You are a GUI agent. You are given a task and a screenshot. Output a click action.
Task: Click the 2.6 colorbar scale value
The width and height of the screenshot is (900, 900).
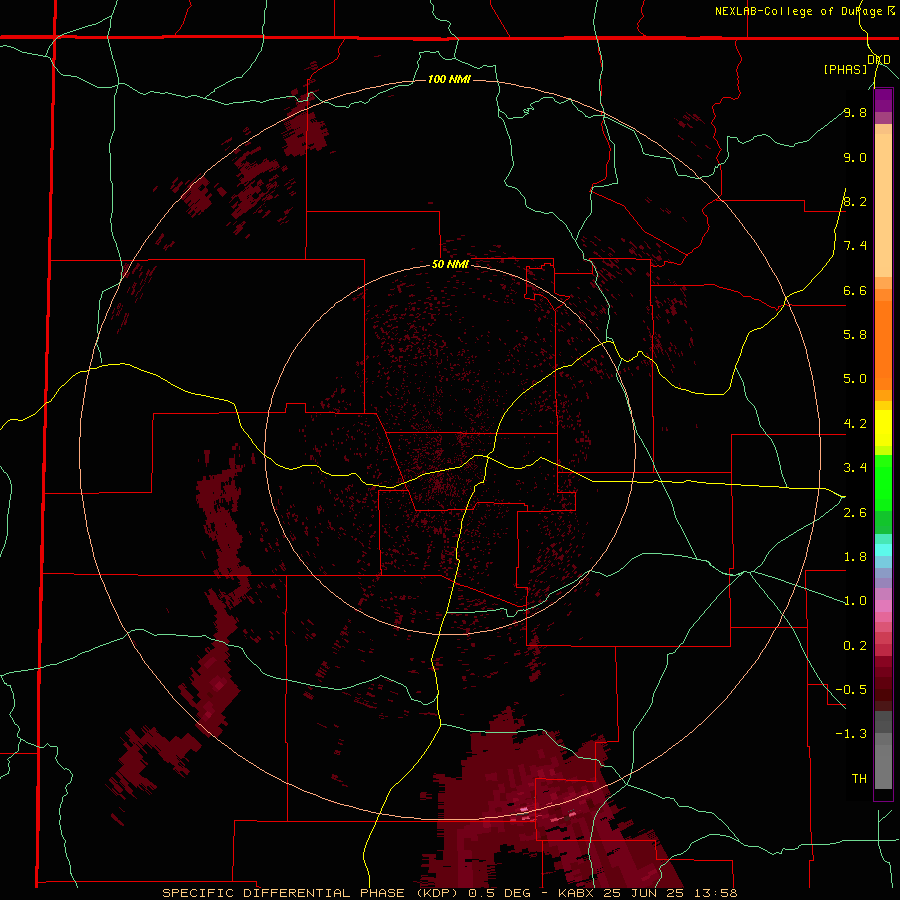point(855,513)
